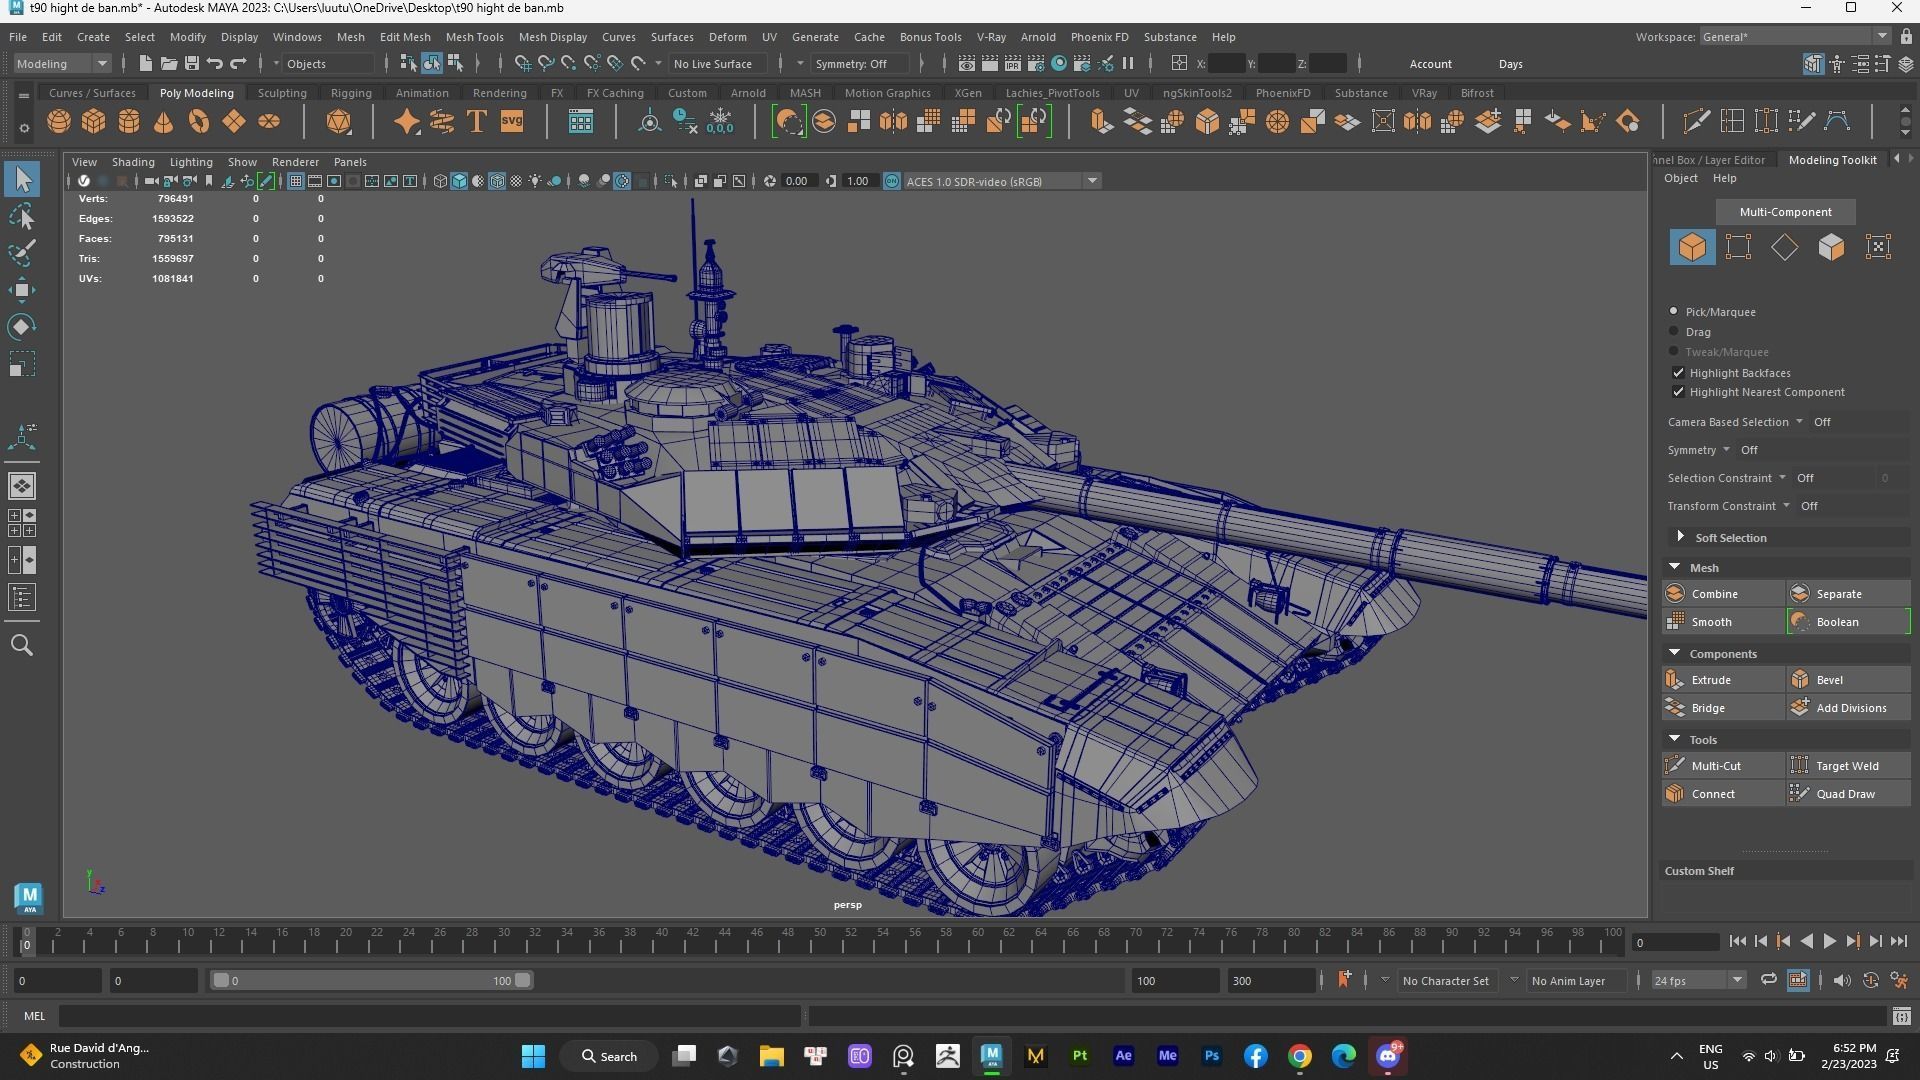Open the Edit Mesh menu
The width and height of the screenshot is (1920, 1080).
click(405, 37)
